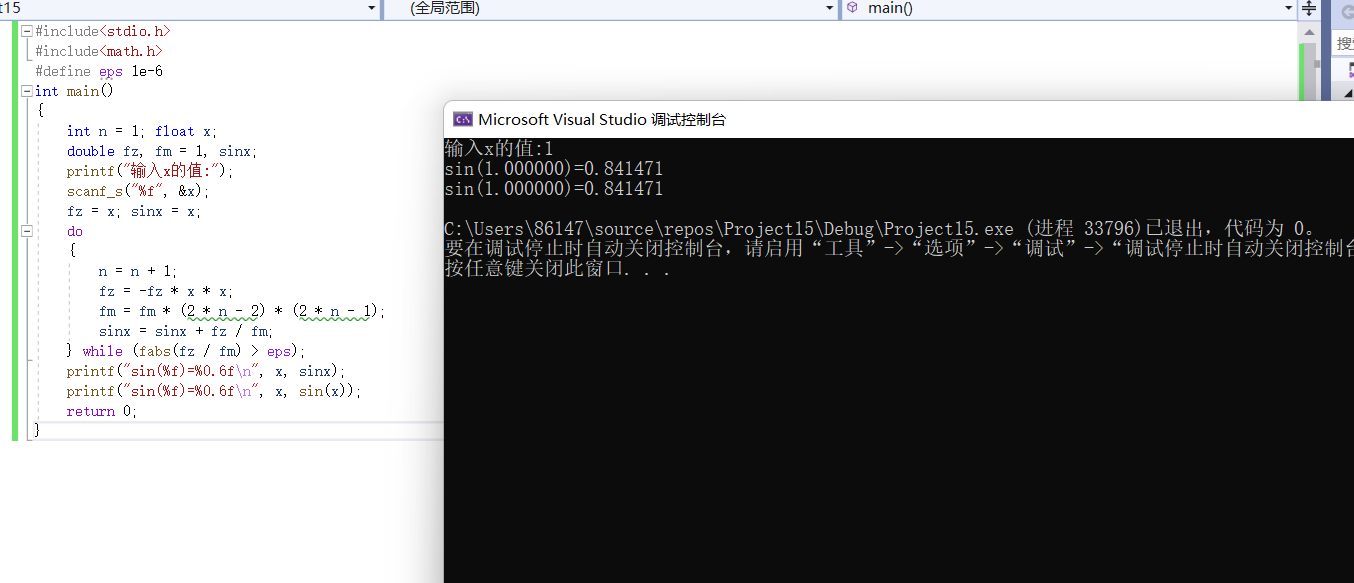The width and height of the screenshot is (1354, 583).
Task: Click the debug console window icon
Action: tap(463, 119)
